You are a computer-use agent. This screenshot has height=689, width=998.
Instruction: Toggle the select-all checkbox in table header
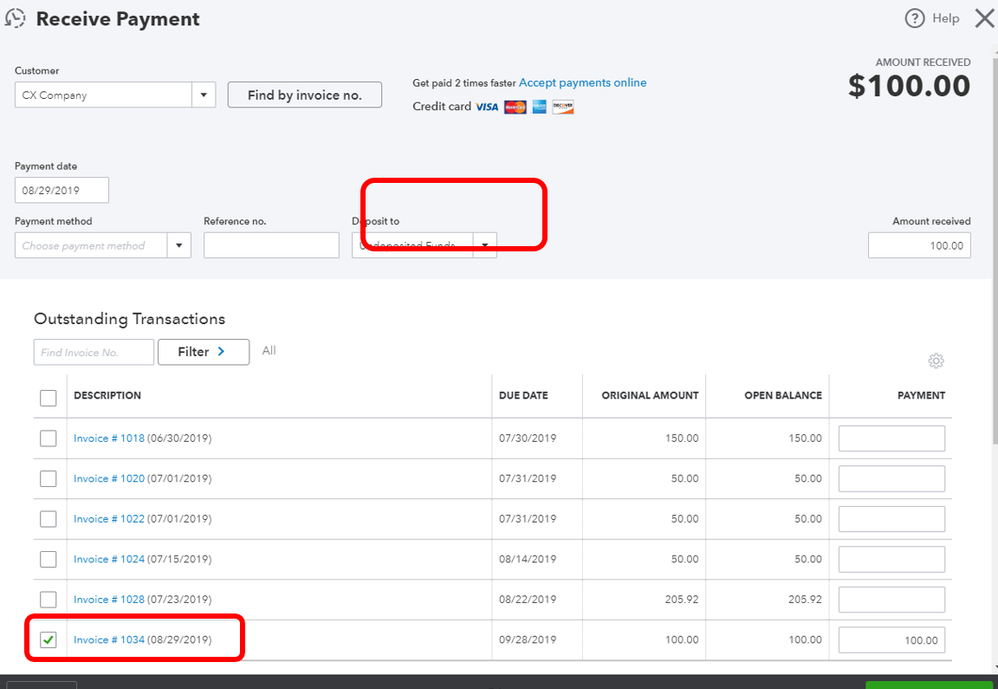[48, 398]
